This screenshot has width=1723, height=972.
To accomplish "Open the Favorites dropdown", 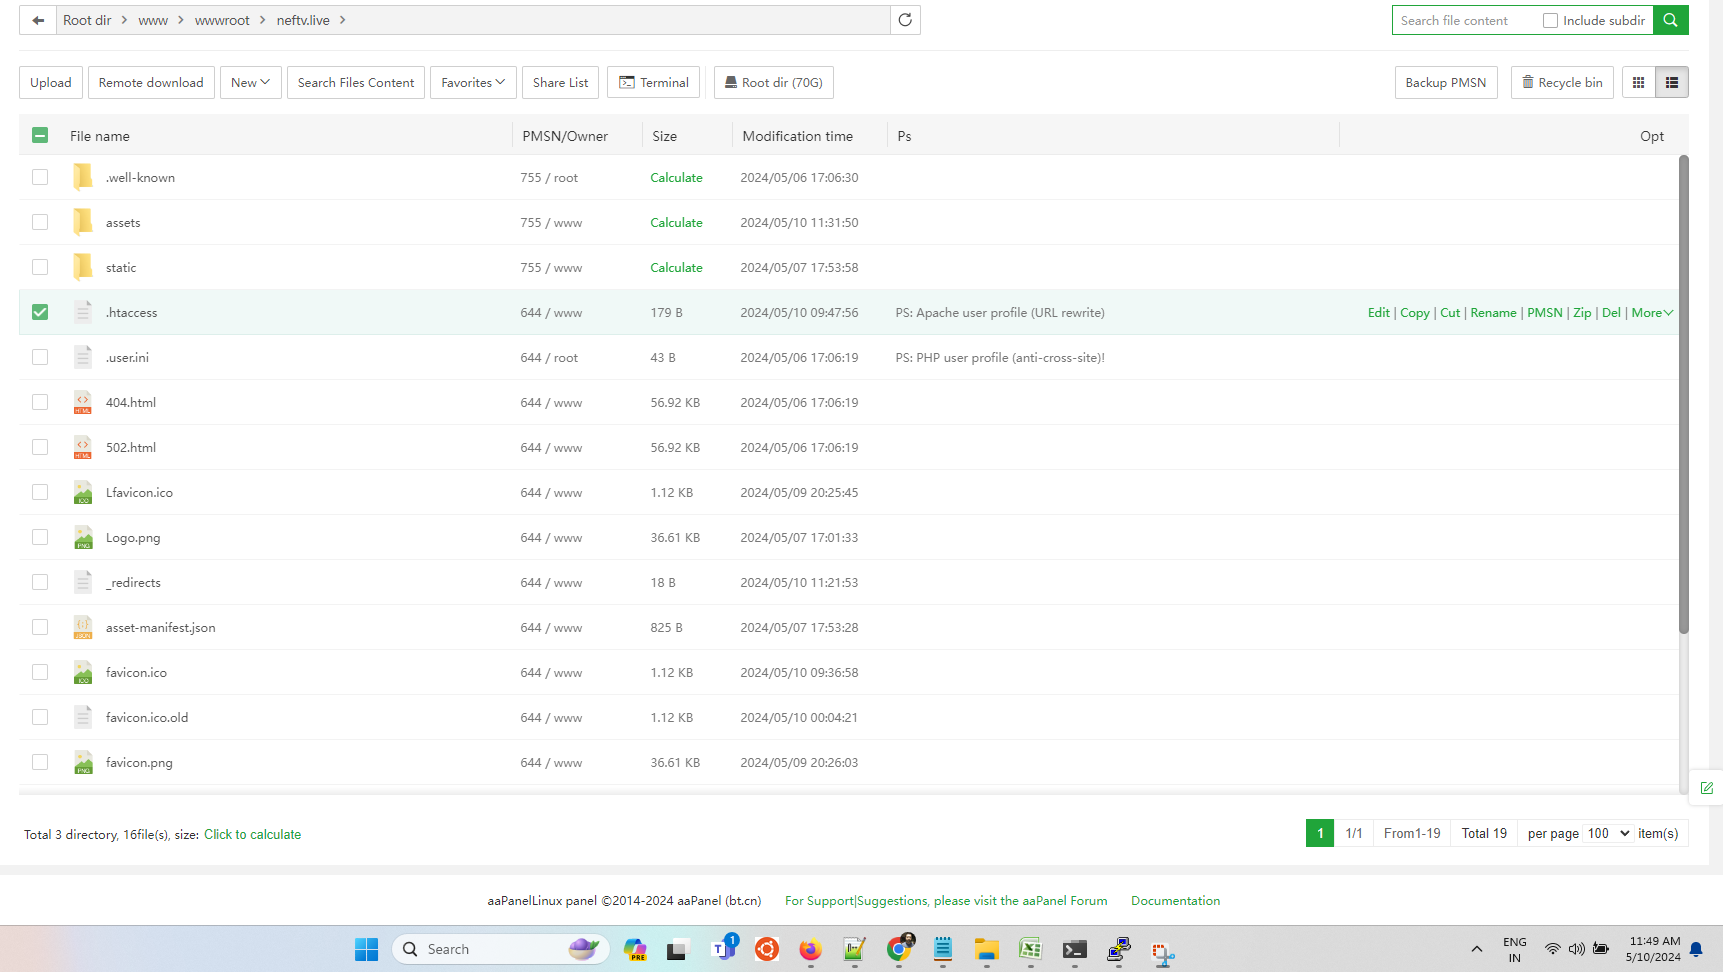I will coord(472,83).
